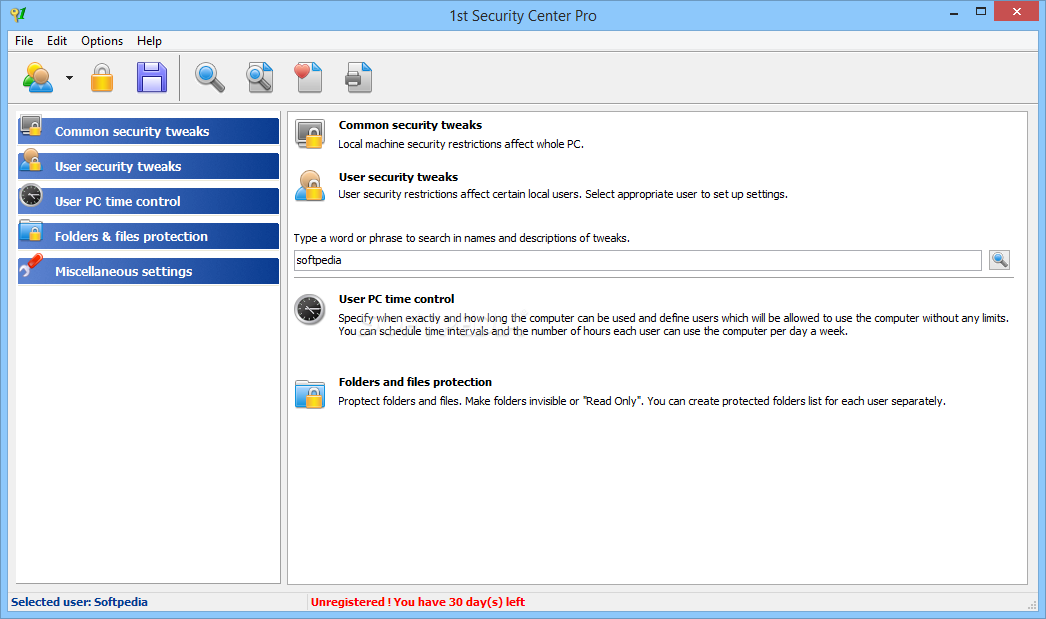Click the heart document toolbar icon
The height and width of the screenshot is (619, 1046).
point(308,77)
